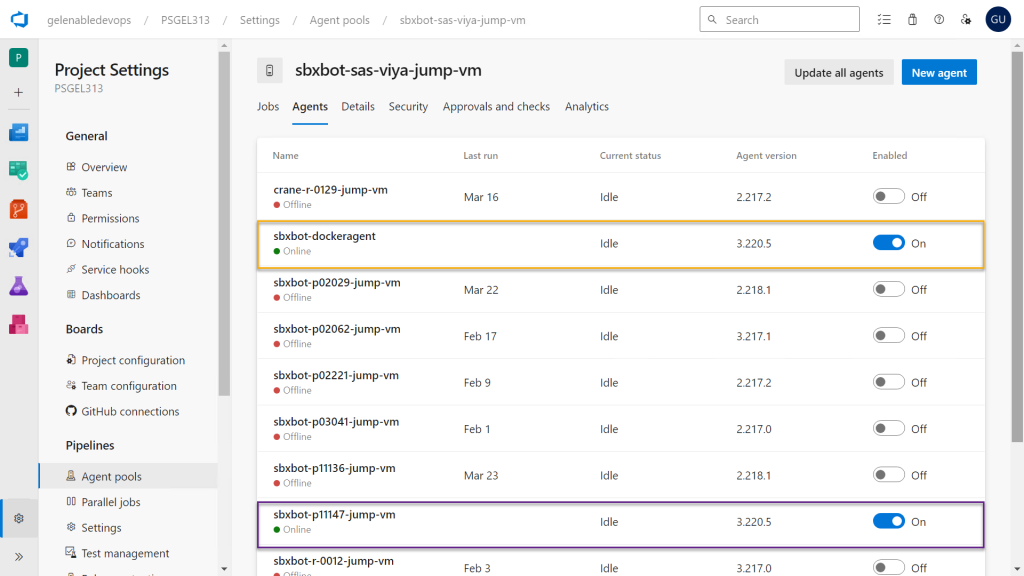Open Pipelines hub icon
The width and height of the screenshot is (1024, 576).
pos(19,247)
